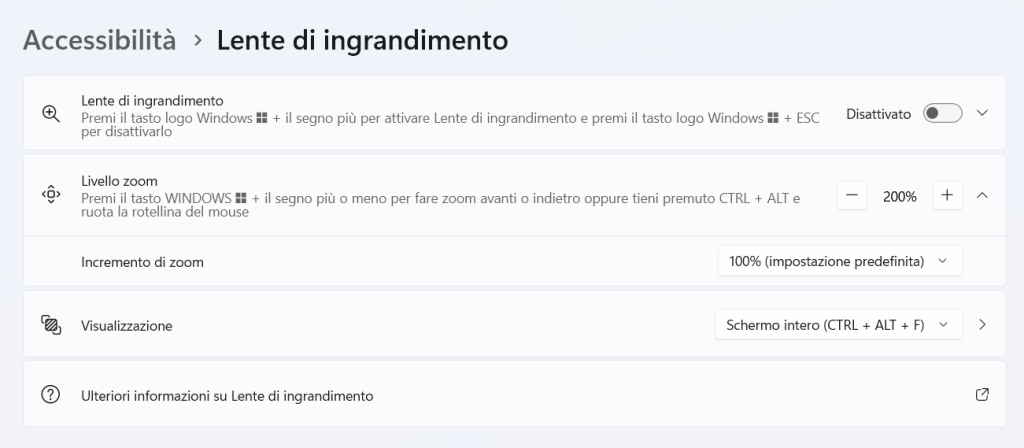Click the Lente di ingrandimento breadcrumb title
Screen dimensions: 1024x448
pyautogui.click(x=362, y=40)
